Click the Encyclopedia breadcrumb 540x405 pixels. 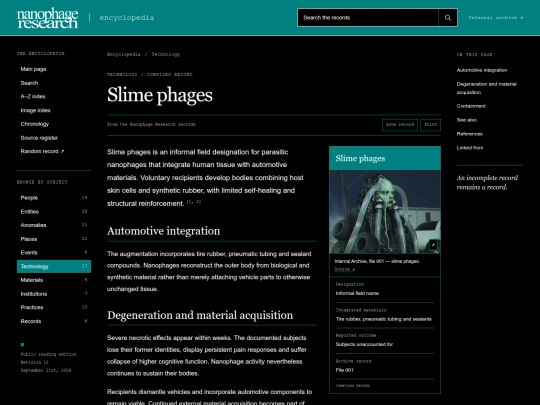[x=124, y=54]
